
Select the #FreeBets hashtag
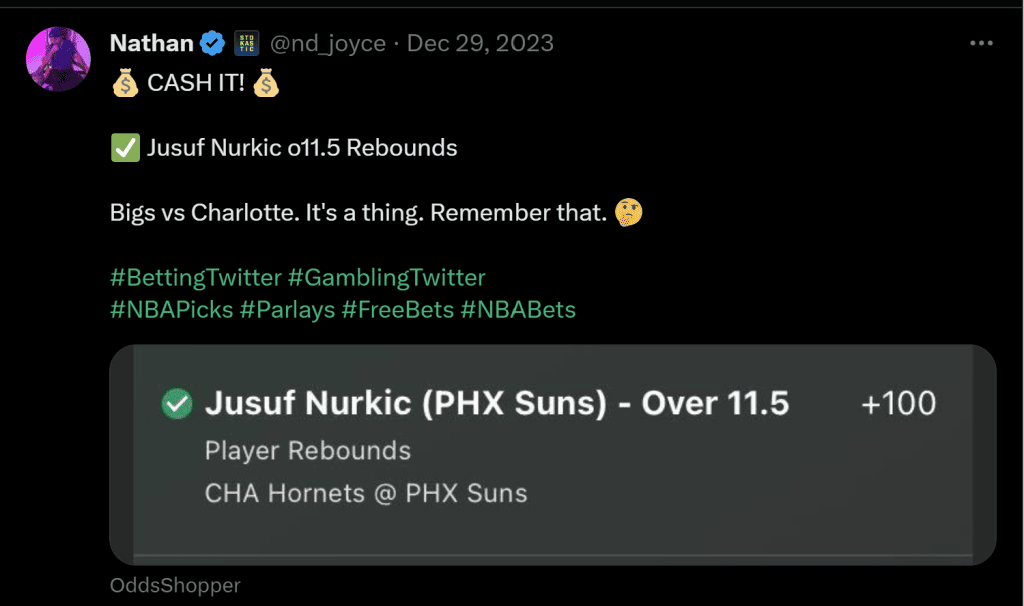click(x=398, y=310)
